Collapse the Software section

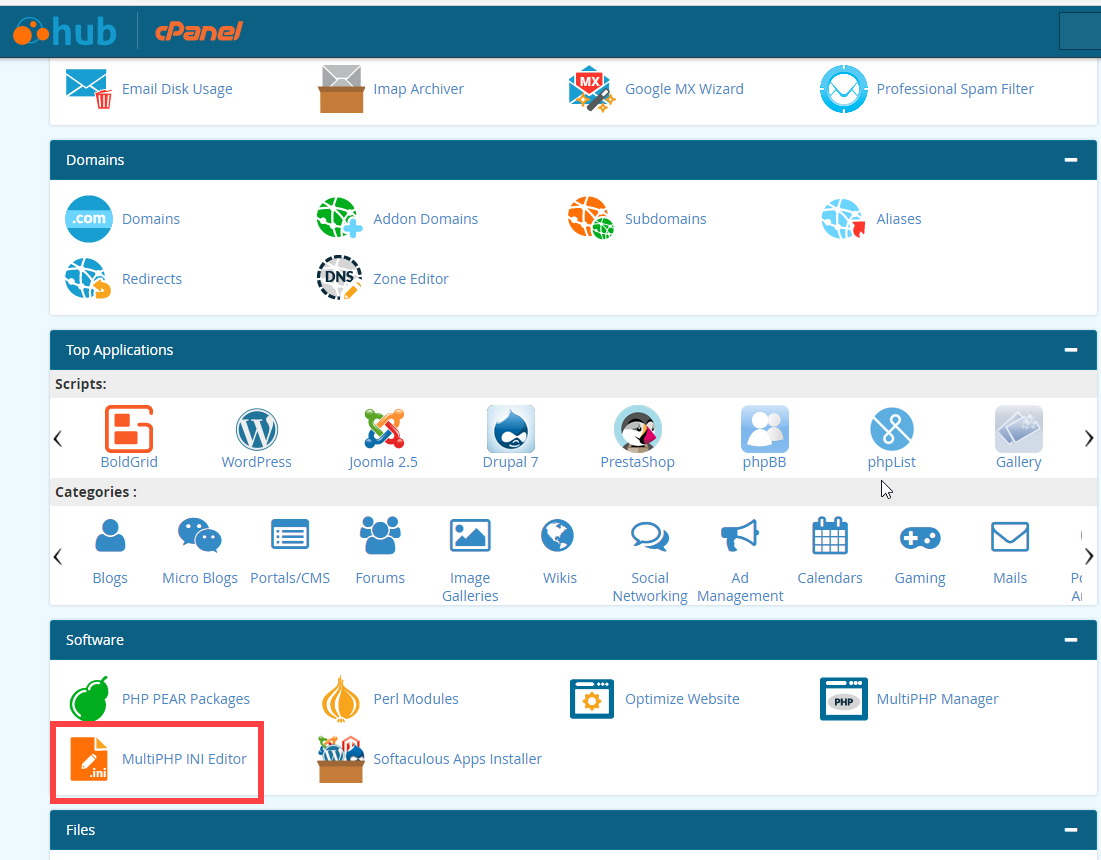point(1071,640)
